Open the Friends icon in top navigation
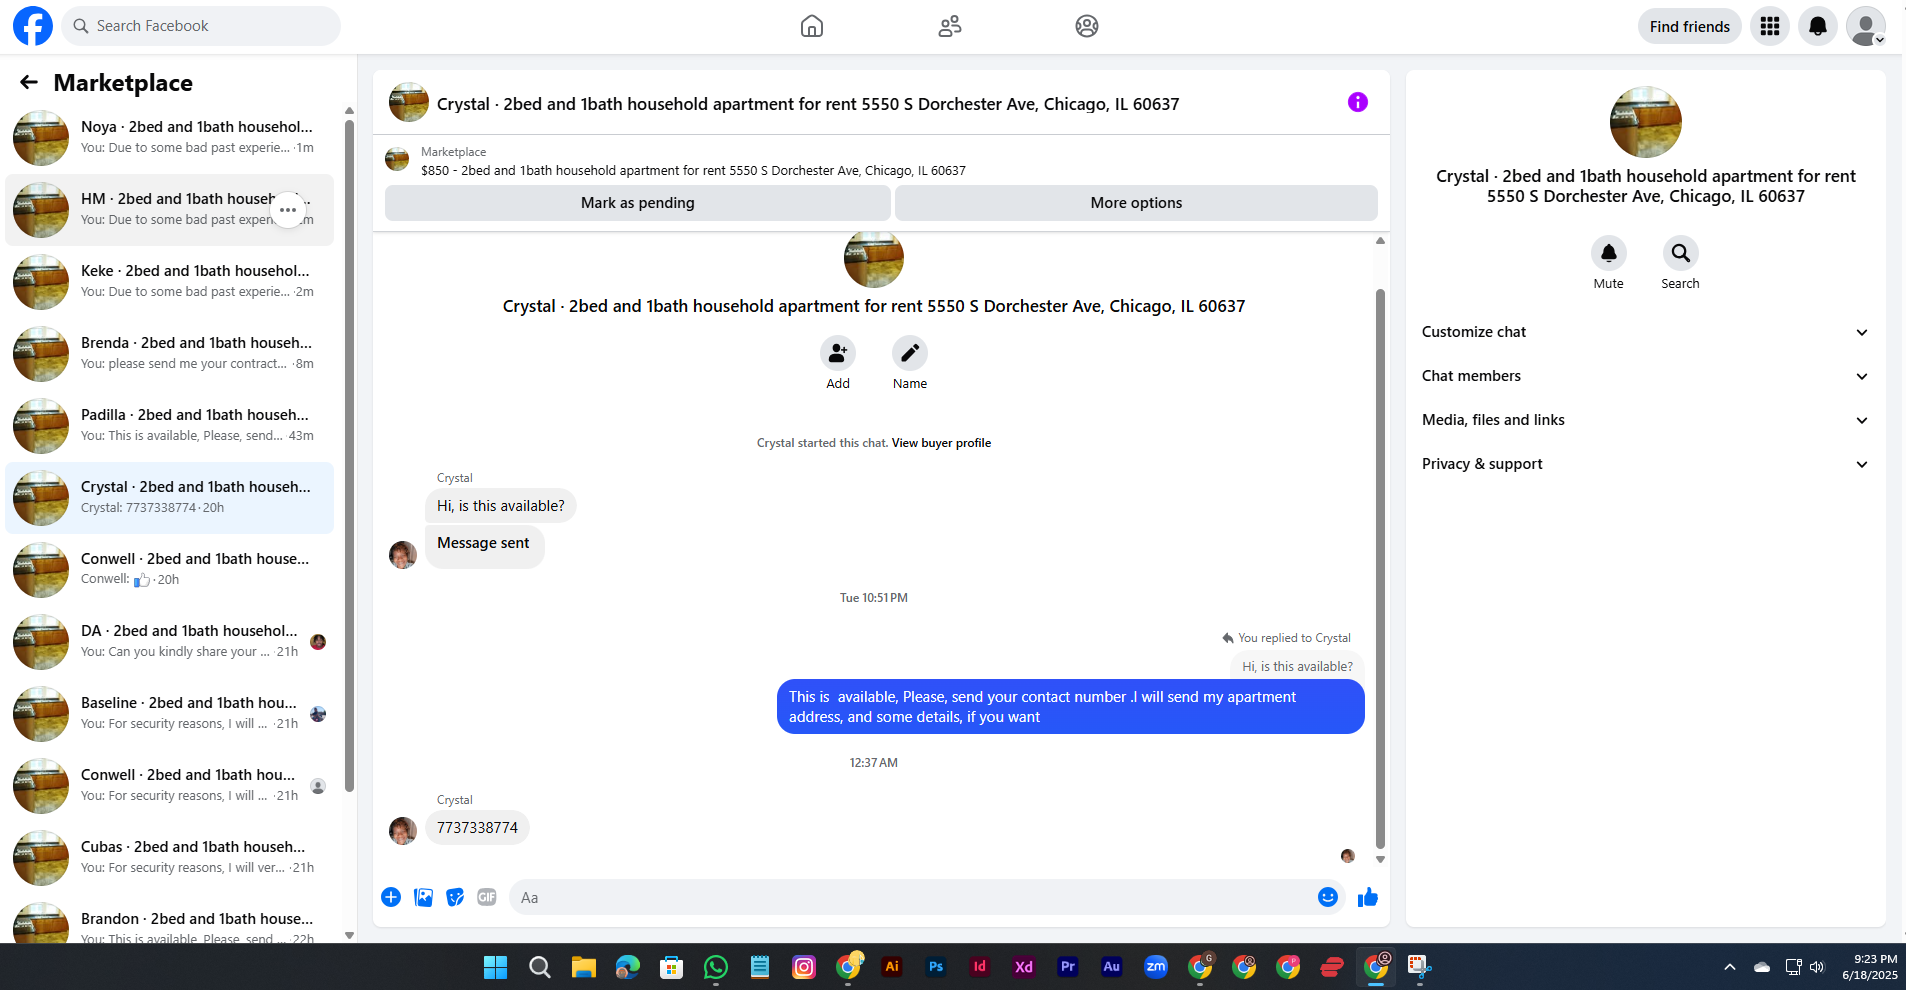This screenshot has height=990, width=1906. [950, 26]
